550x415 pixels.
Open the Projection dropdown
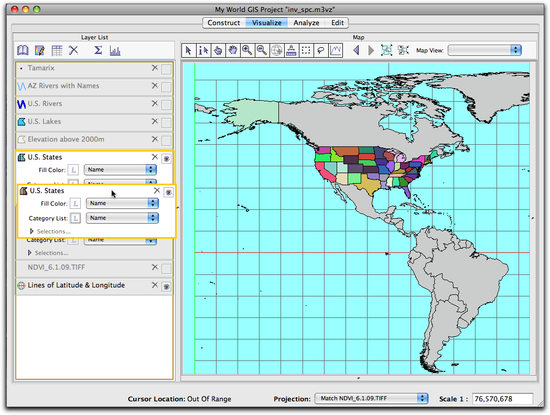(x=371, y=399)
